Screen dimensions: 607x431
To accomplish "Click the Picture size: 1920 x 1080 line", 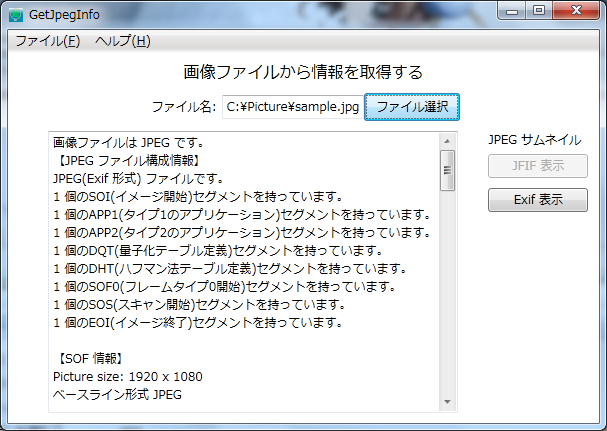I will [128, 376].
